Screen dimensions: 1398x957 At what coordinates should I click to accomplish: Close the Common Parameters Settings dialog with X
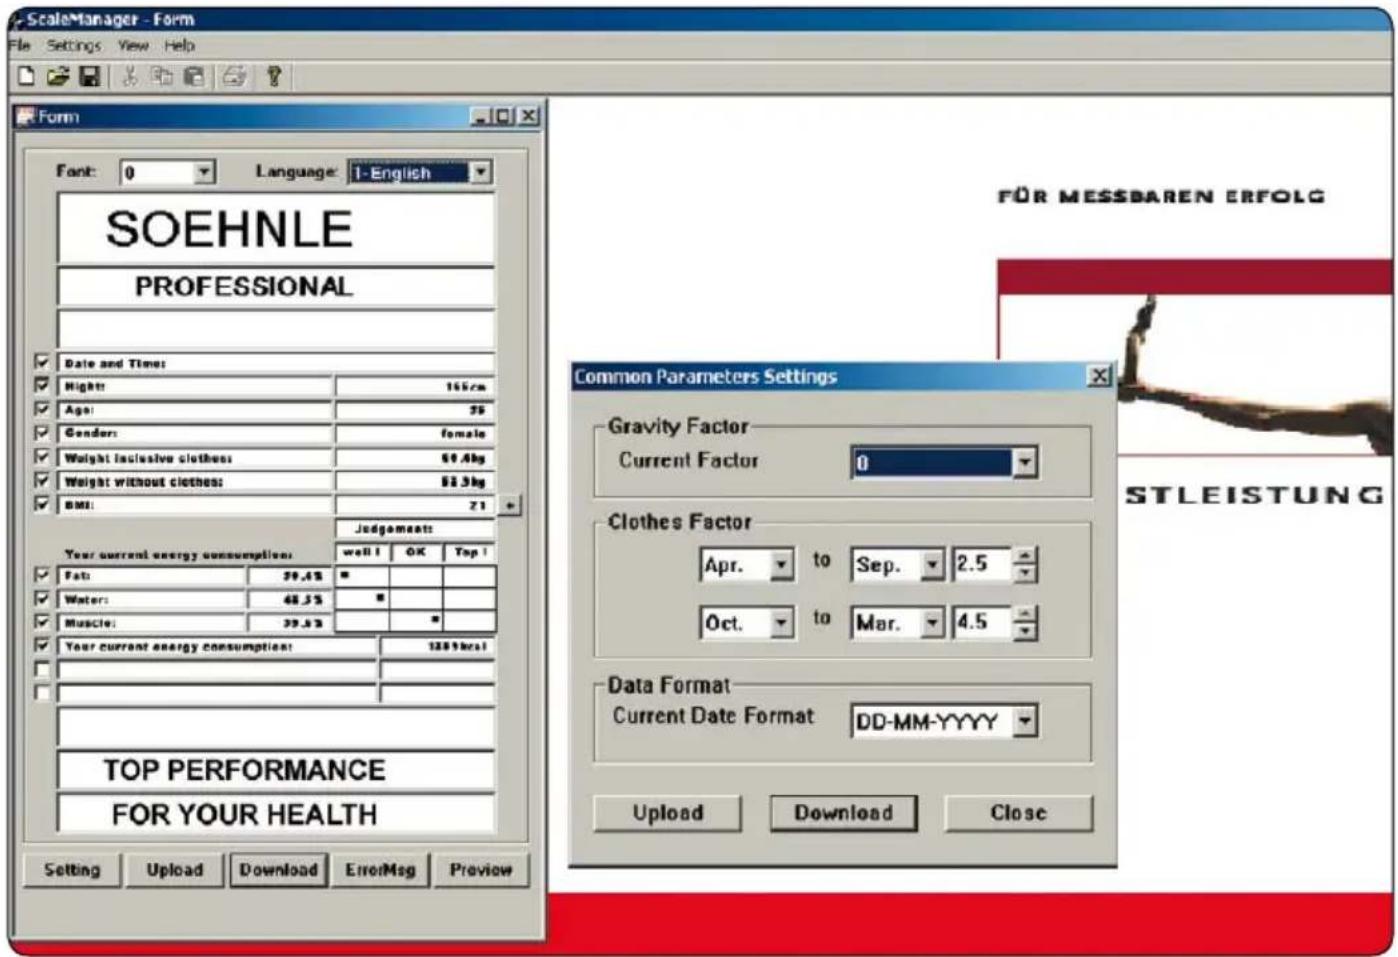point(1100,376)
